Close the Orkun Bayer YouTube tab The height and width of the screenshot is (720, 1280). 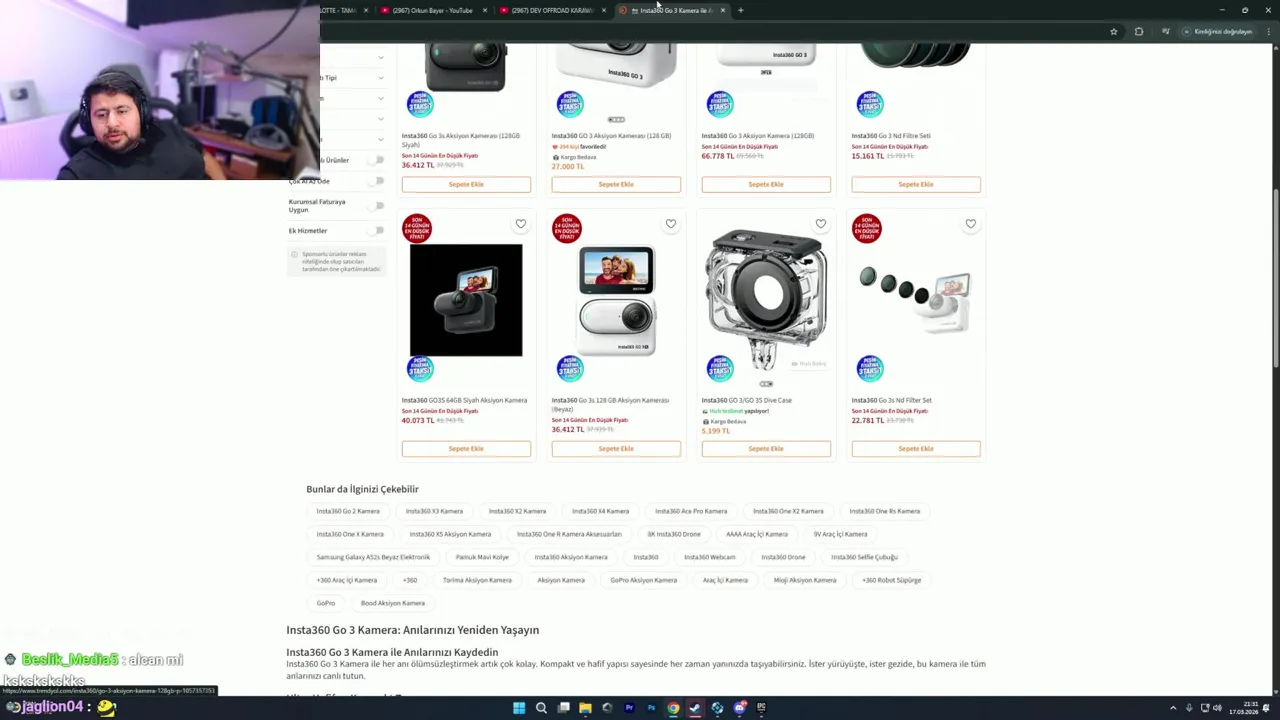click(485, 10)
